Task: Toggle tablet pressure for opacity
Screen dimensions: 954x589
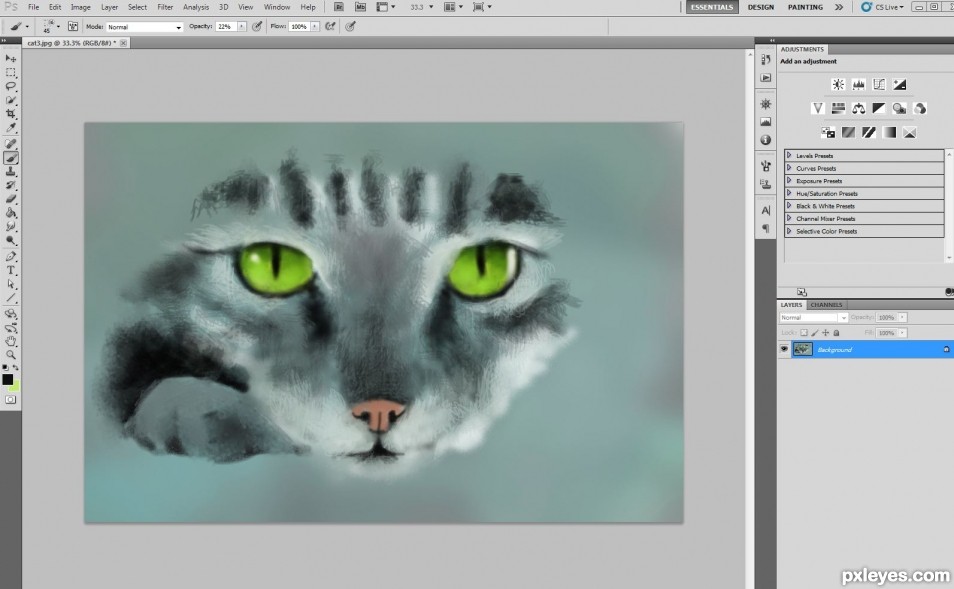Action: [257, 27]
